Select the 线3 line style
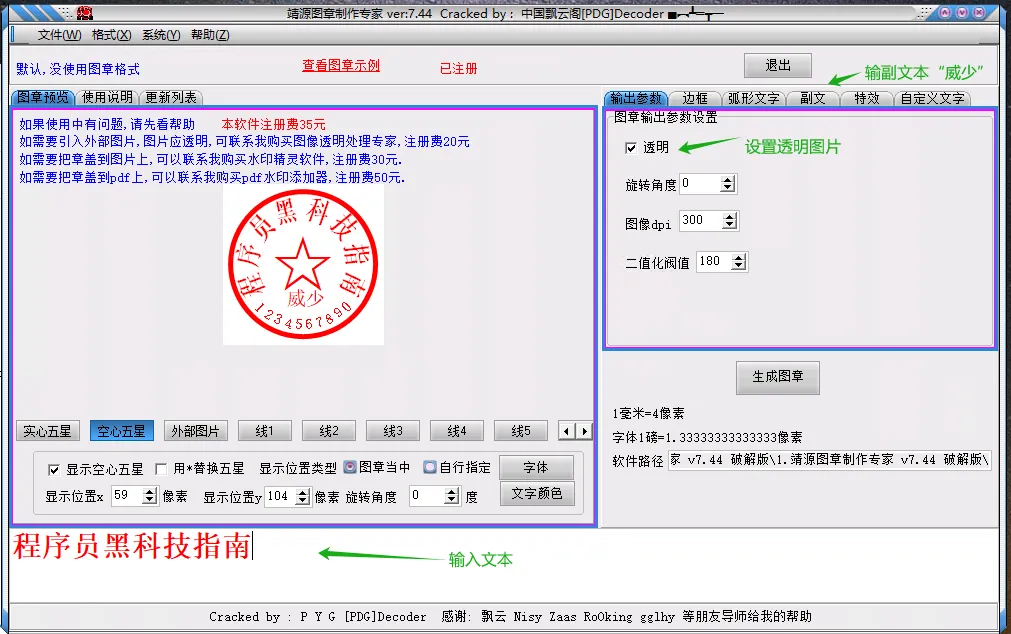This screenshot has width=1011, height=634. 392,430
